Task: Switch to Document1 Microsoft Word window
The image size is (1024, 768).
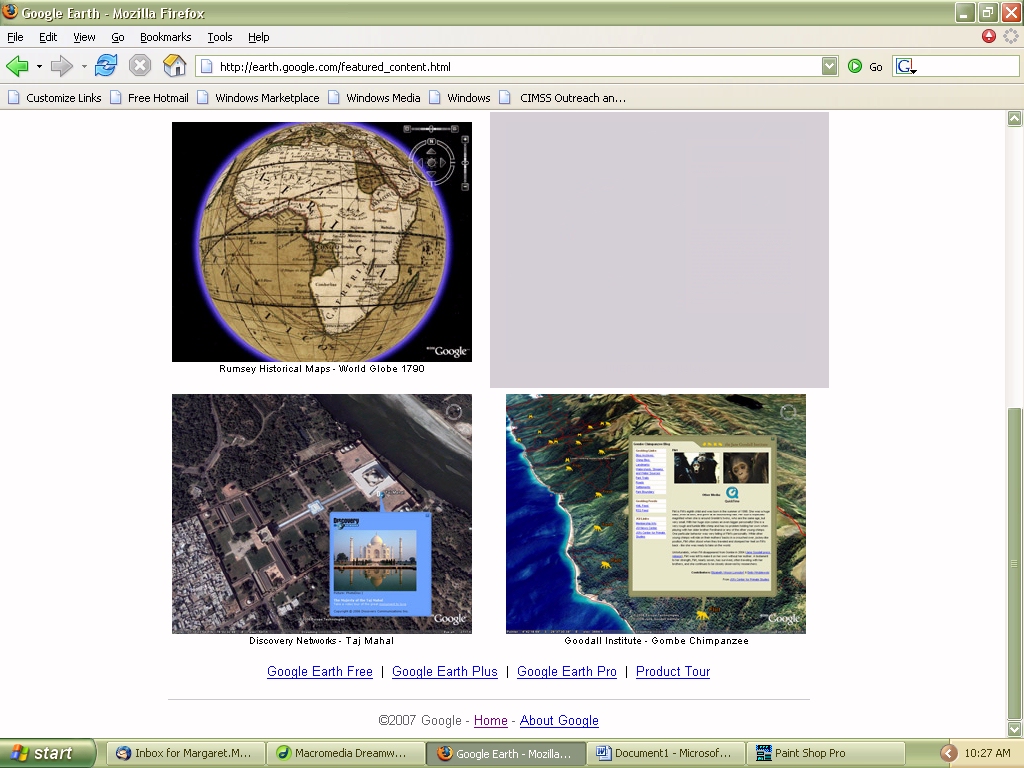Action: [665, 753]
